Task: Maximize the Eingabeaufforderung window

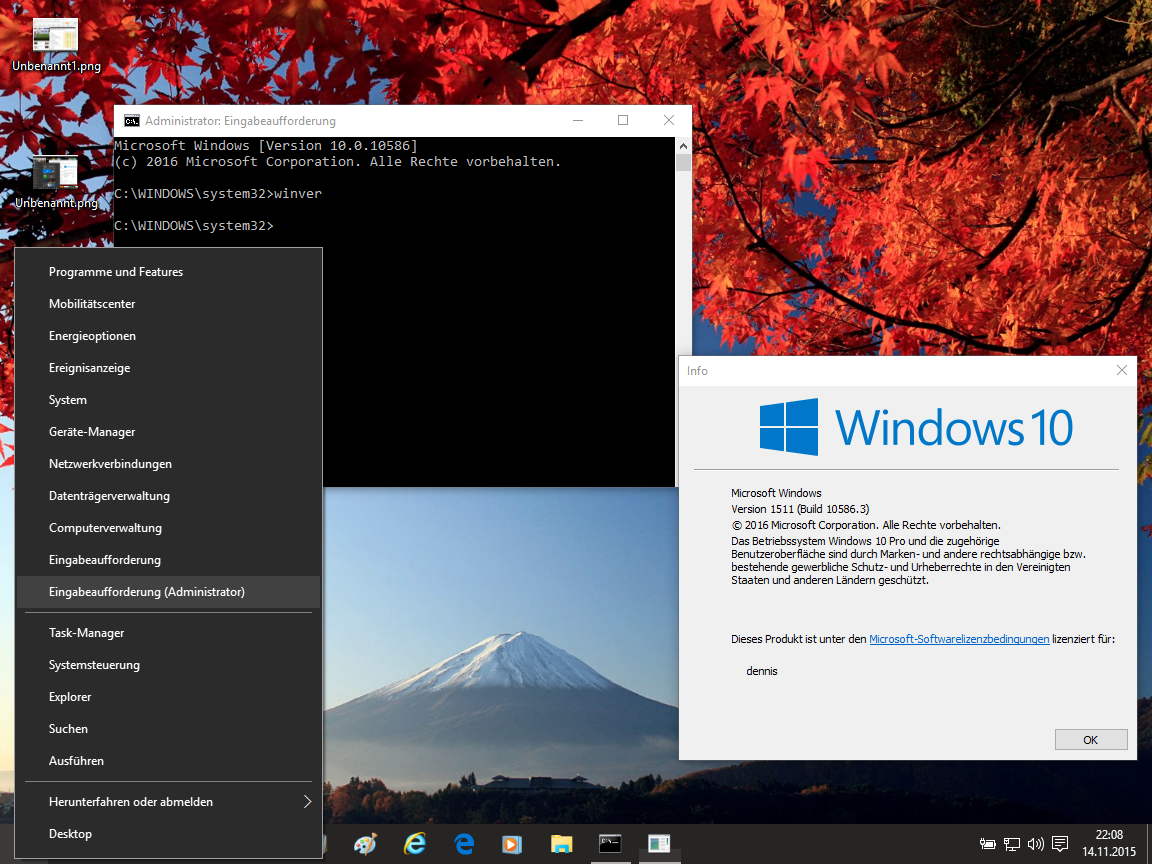Action: tap(623, 120)
